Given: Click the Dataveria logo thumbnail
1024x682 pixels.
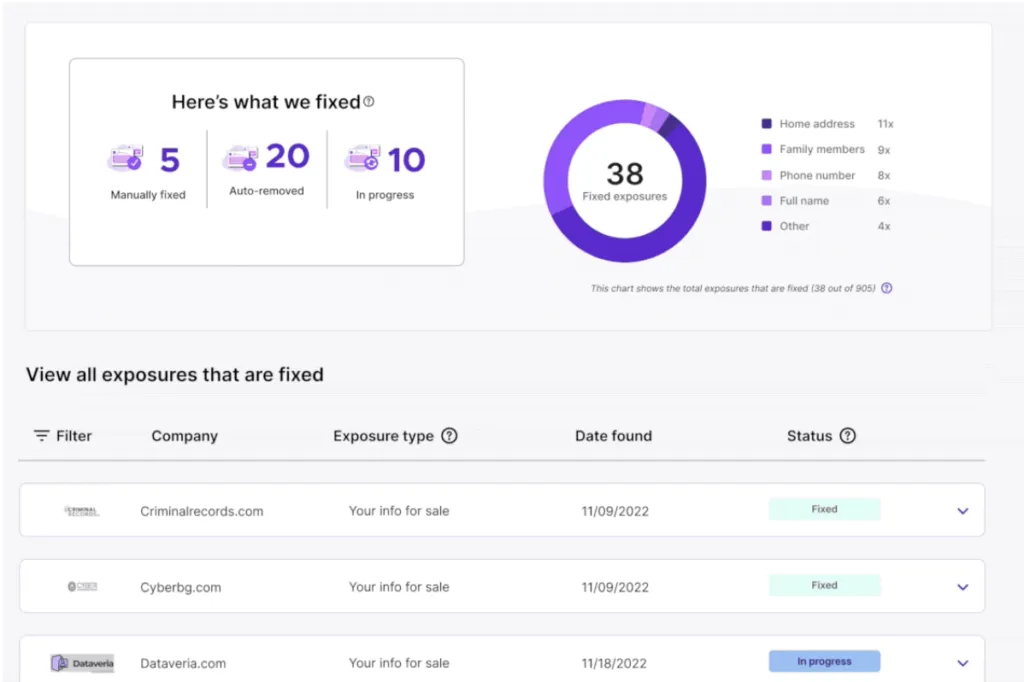Looking at the screenshot, I should point(82,663).
